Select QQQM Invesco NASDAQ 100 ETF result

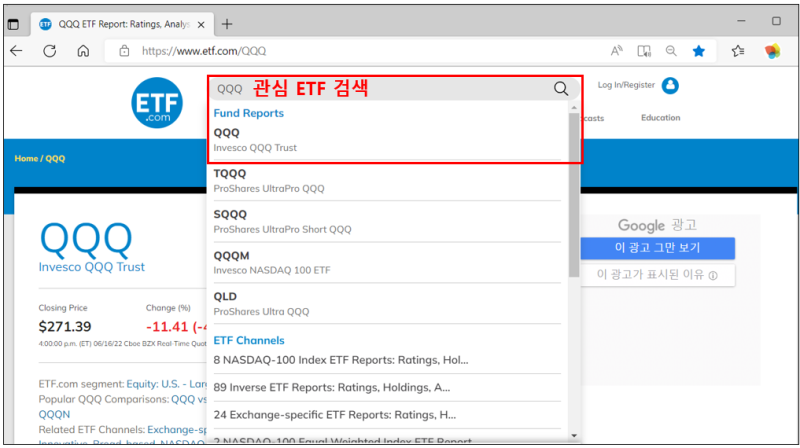[387, 262]
